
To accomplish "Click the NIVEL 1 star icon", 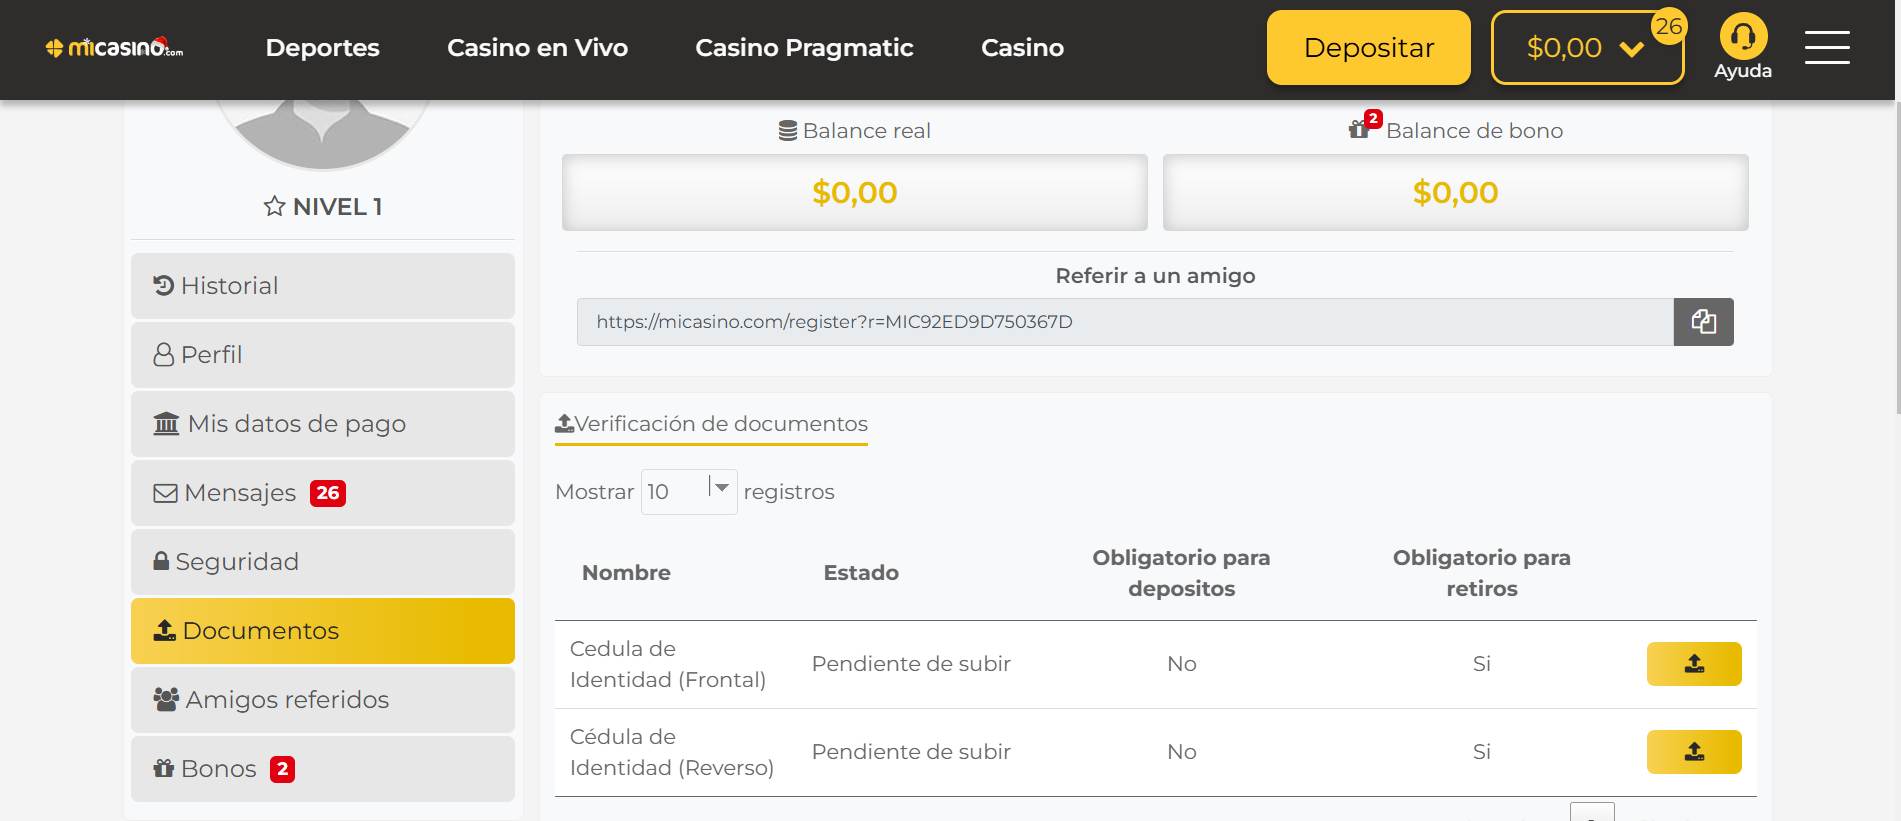I will tap(274, 207).
